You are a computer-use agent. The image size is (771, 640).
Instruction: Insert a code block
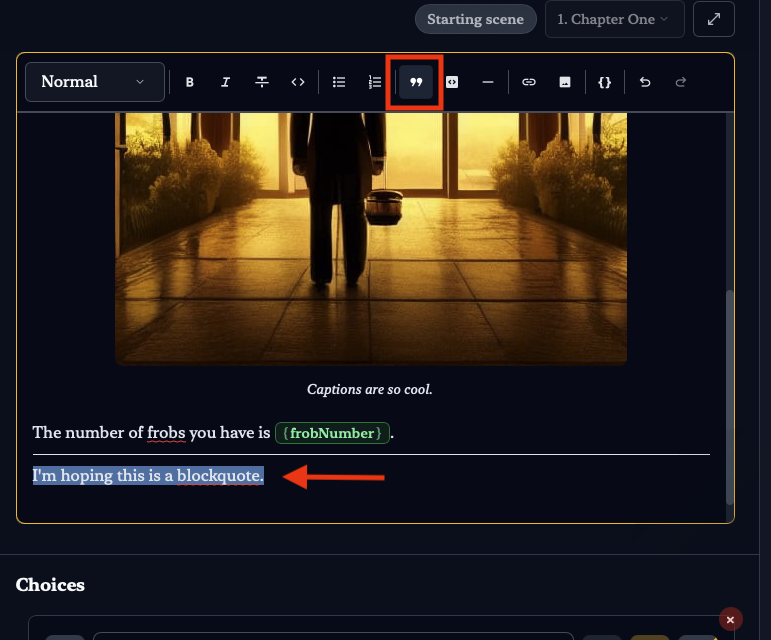[452, 82]
